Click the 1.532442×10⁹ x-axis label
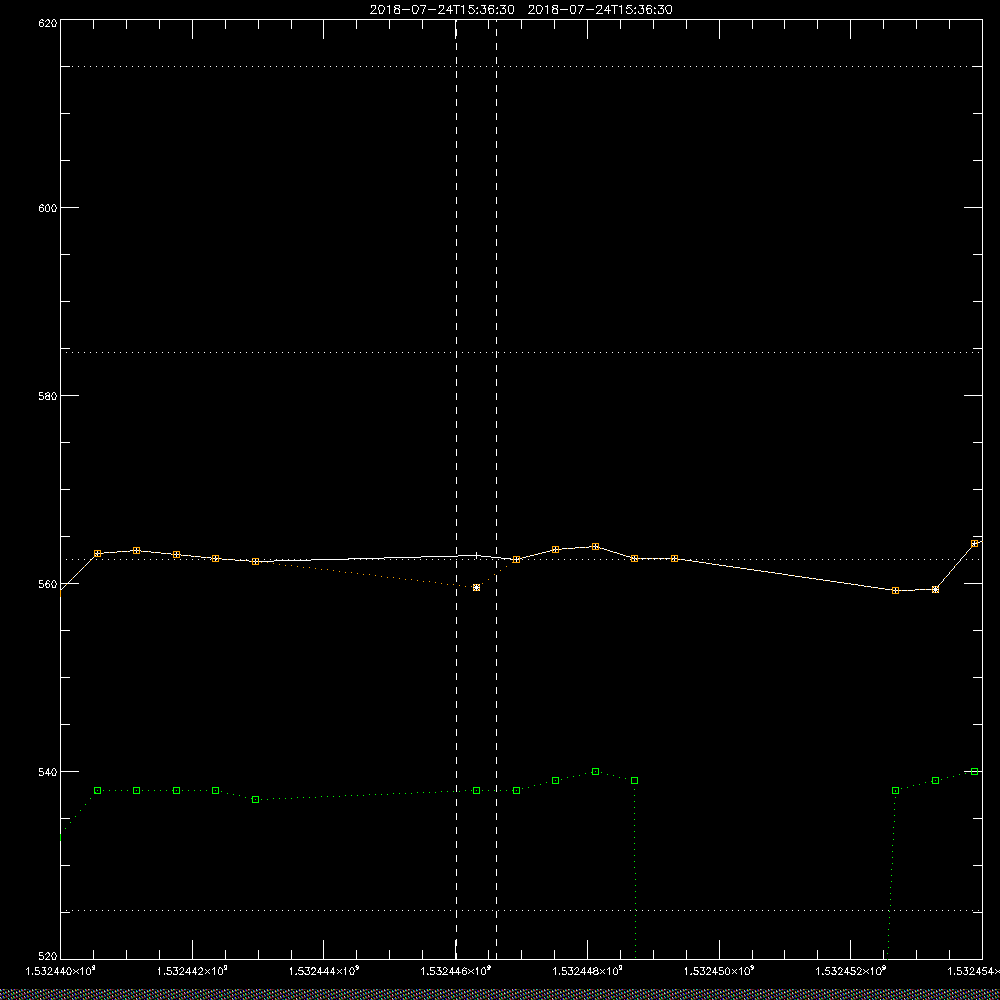Image resolution: width=1000 pixels, height=1000 pixels. [x=192, y=971]
